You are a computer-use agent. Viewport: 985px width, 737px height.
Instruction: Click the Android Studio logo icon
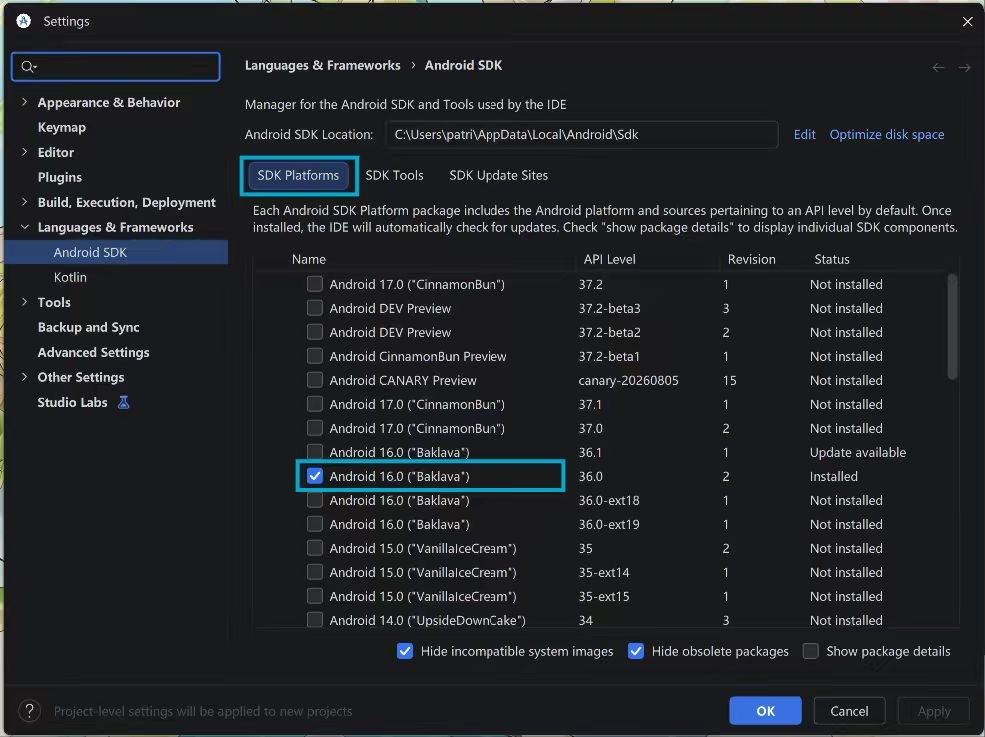point(23,21)
